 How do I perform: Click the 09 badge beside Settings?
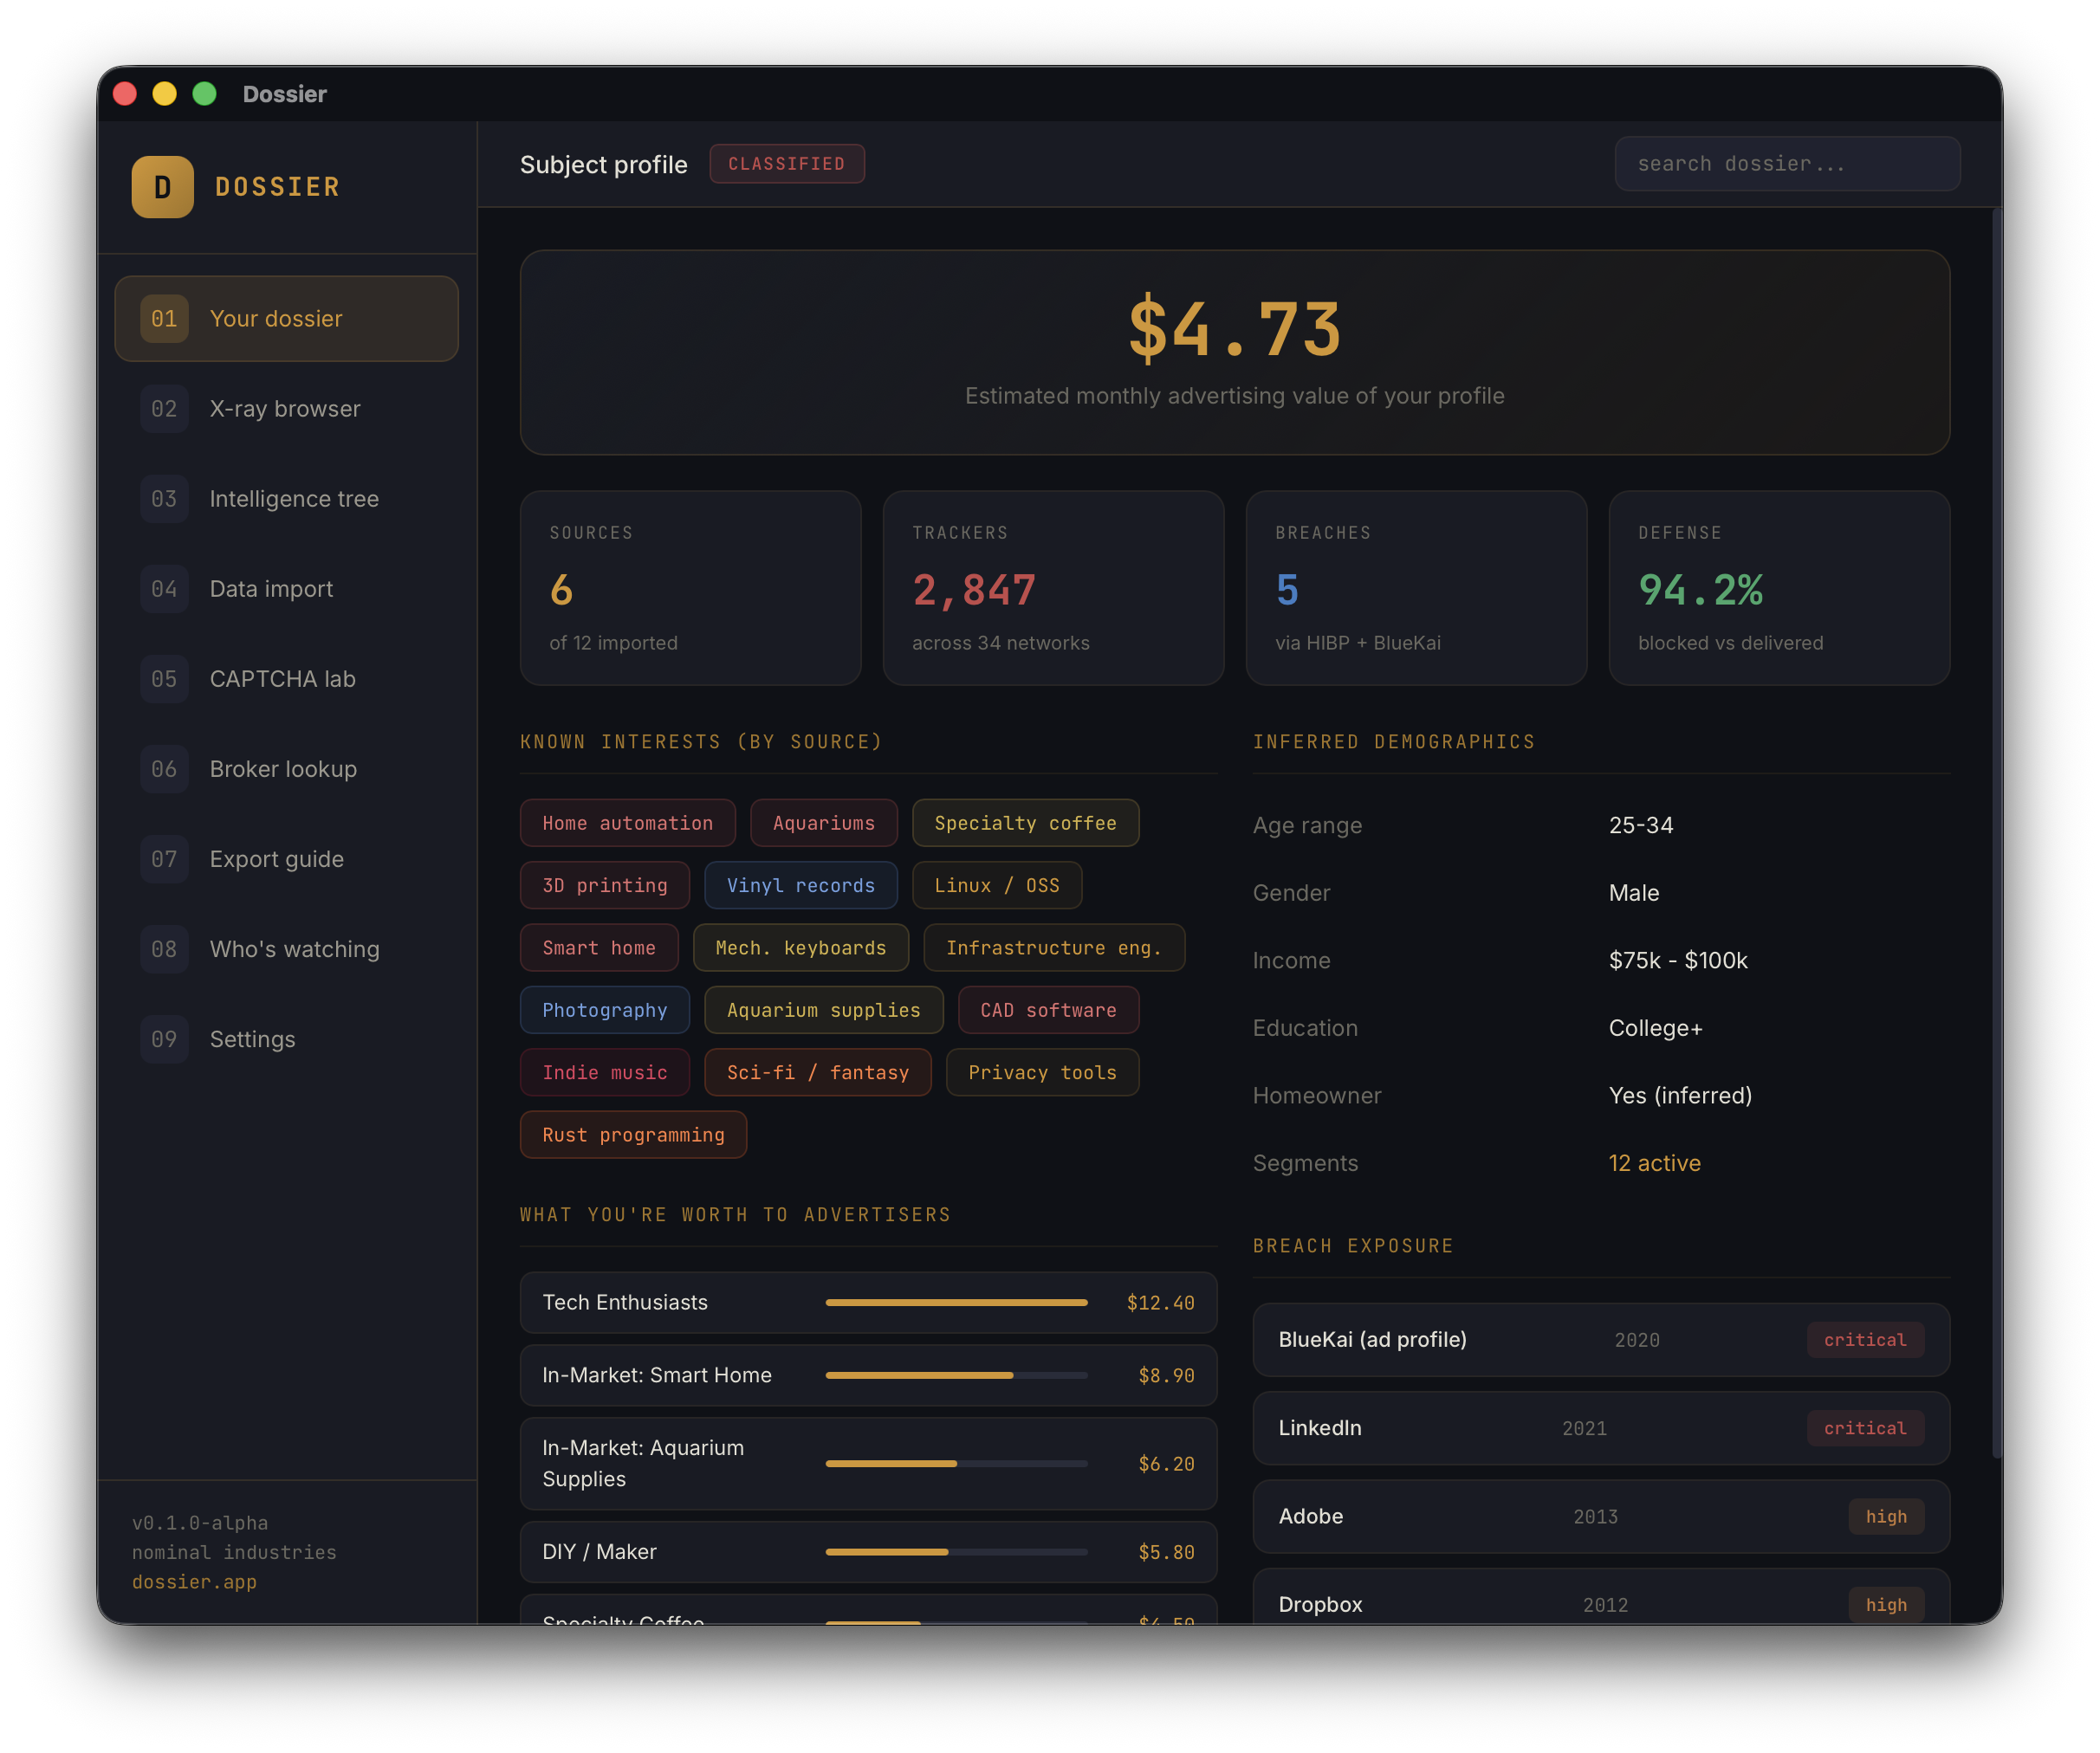(x=164, y=1039)
